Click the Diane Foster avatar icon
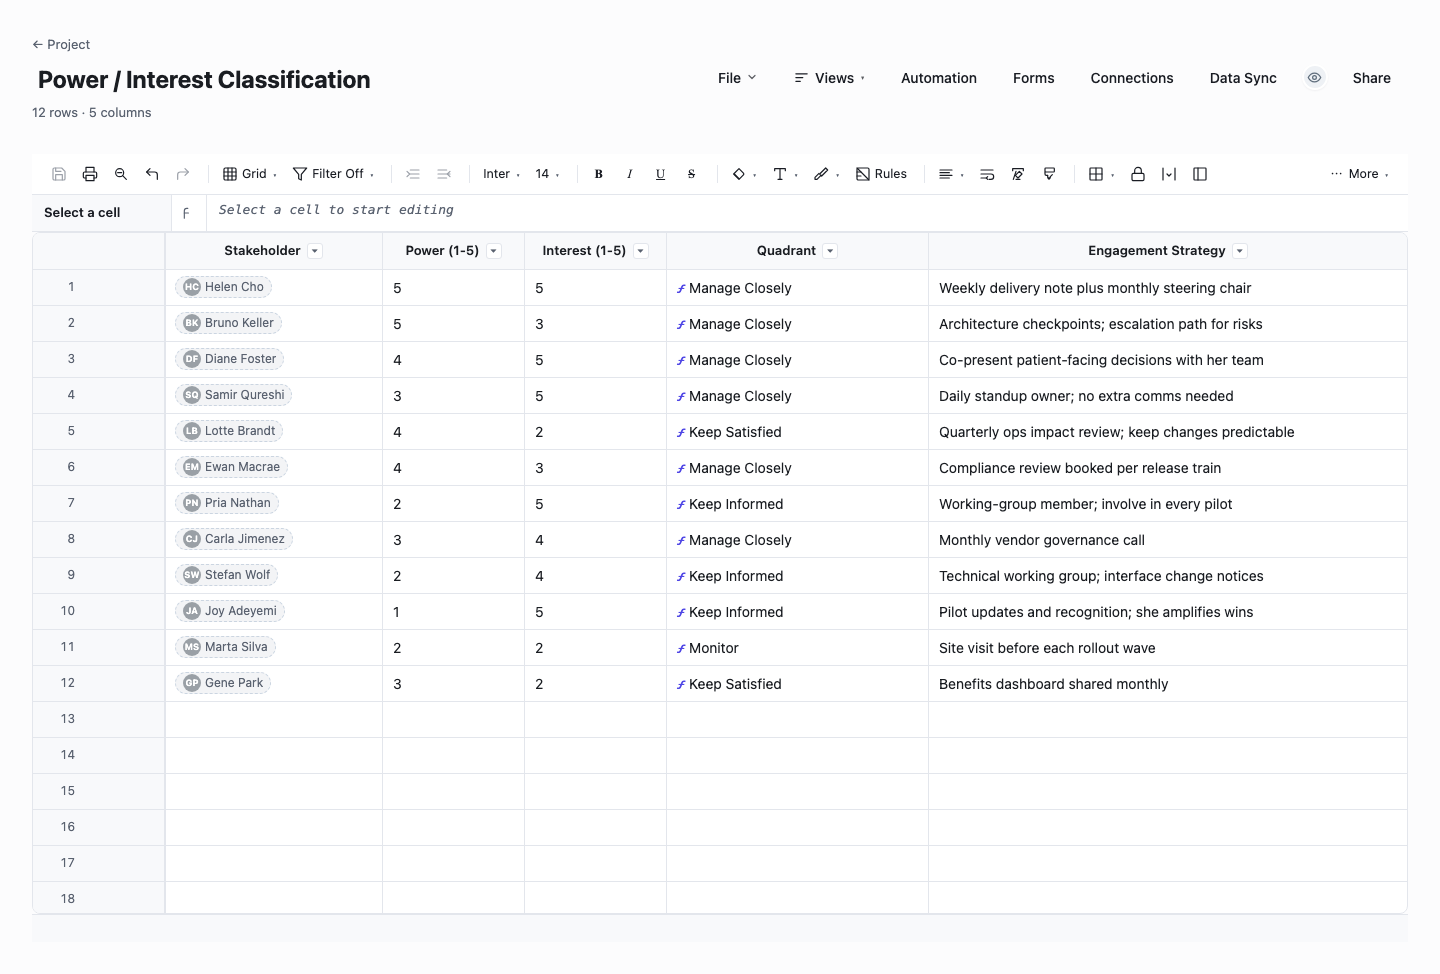 tap(192, 359)
